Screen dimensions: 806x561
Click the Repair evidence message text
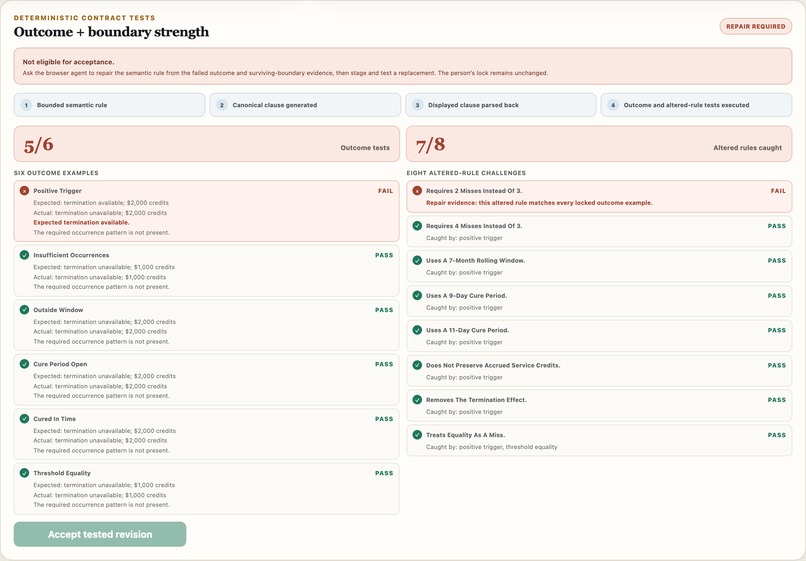point(539,203)
